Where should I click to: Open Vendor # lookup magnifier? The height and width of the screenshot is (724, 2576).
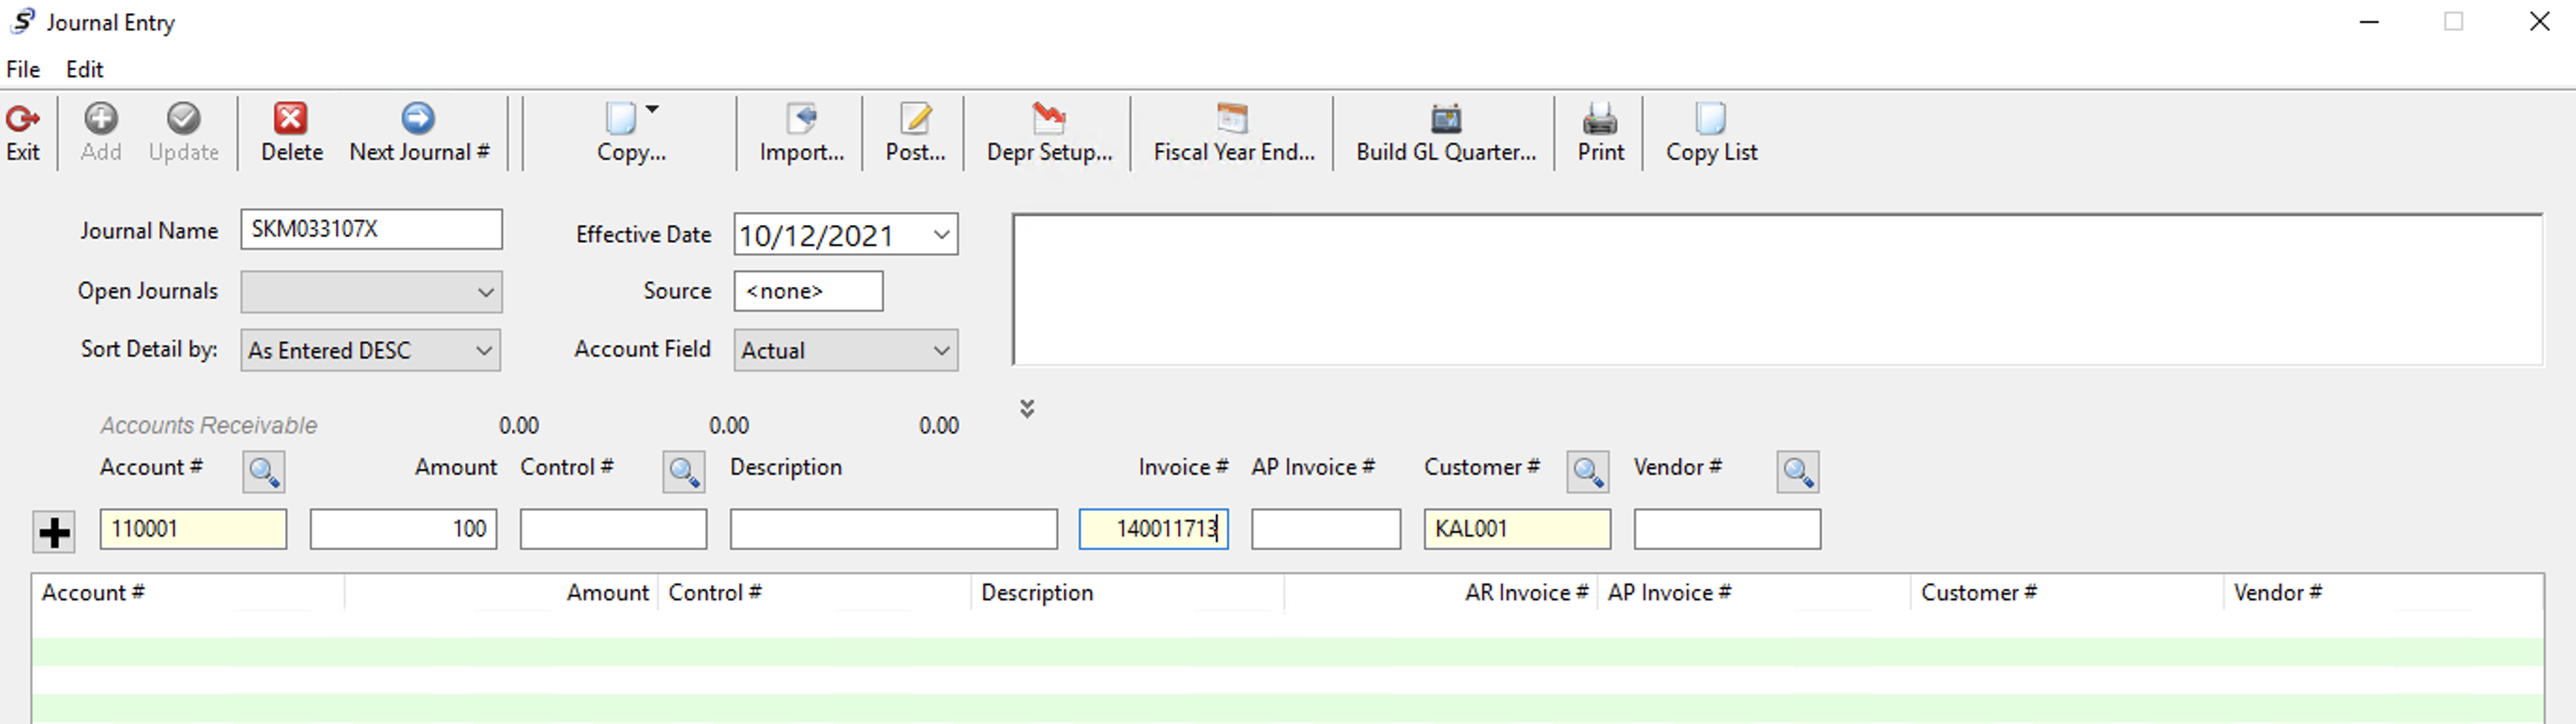(x=1798, y=471)
